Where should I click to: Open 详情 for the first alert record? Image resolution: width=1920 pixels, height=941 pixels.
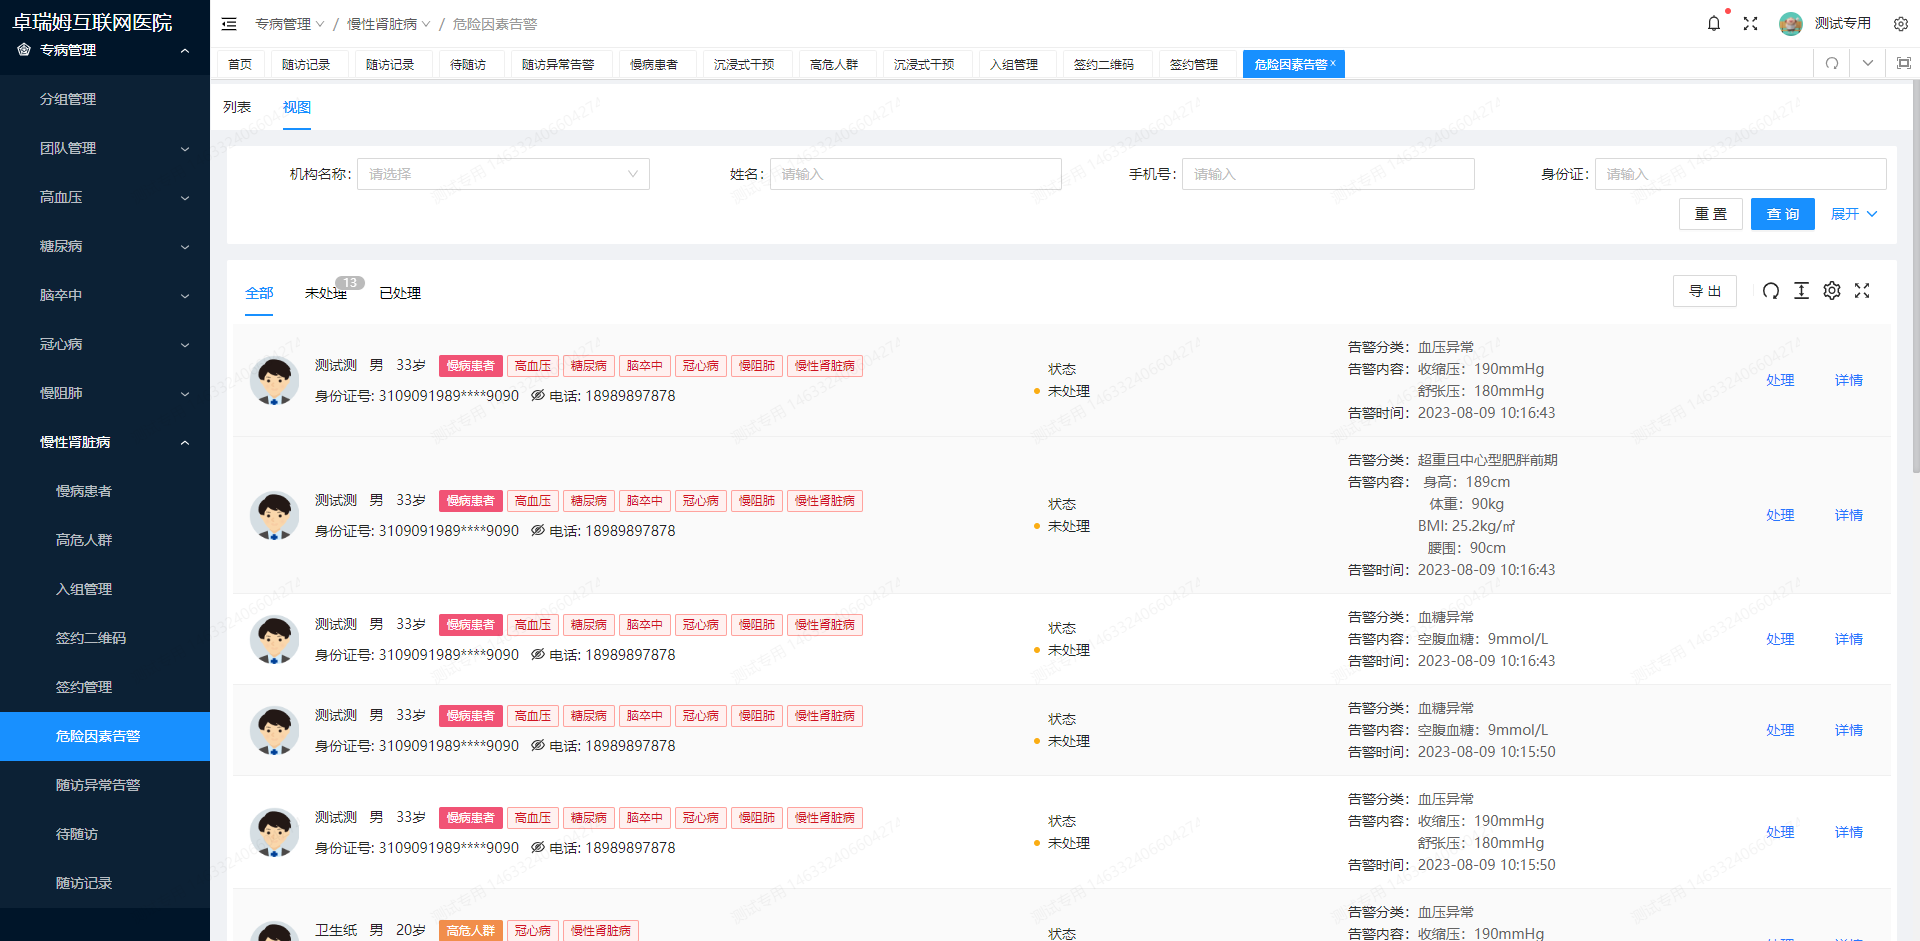coord(1848,380)
